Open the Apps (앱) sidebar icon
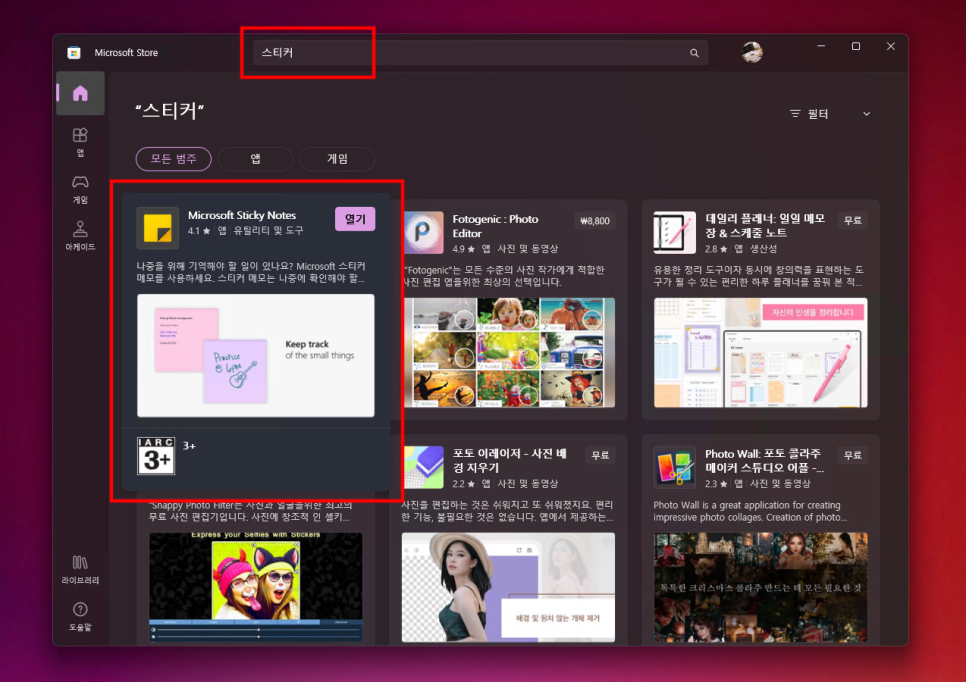The image size is (966, 682). click(x=80, y=142)
